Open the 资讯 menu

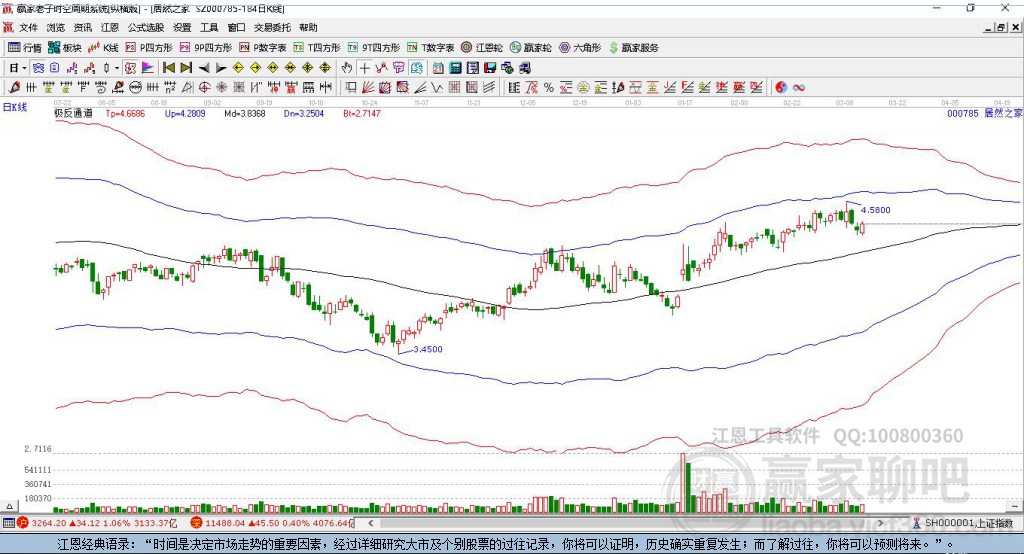[x=82, y=27]
